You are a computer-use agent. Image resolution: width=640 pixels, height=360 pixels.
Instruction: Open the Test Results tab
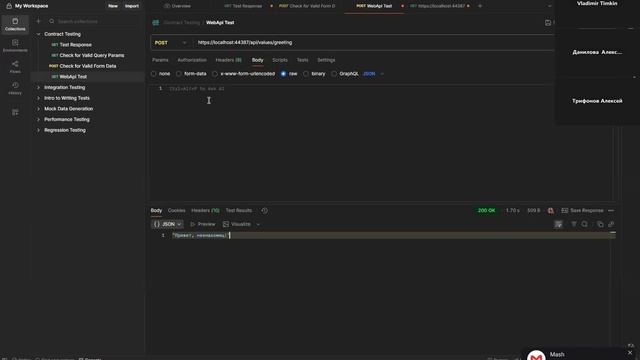tap(238, 211)
